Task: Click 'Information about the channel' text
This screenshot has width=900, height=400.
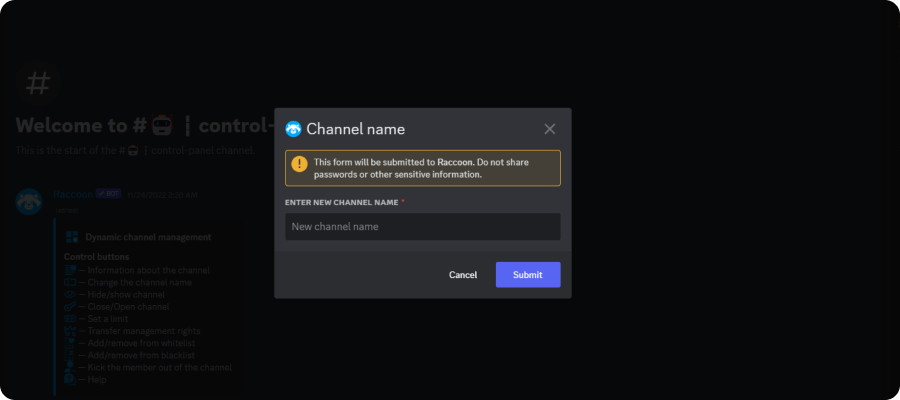Action: [x=149, y=270]
